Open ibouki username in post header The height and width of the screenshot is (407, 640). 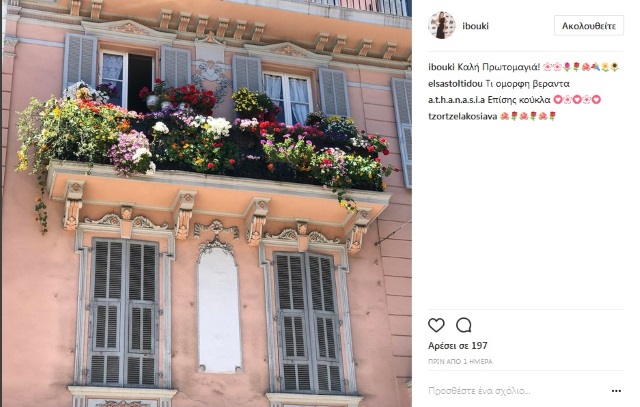click(476, 26)
